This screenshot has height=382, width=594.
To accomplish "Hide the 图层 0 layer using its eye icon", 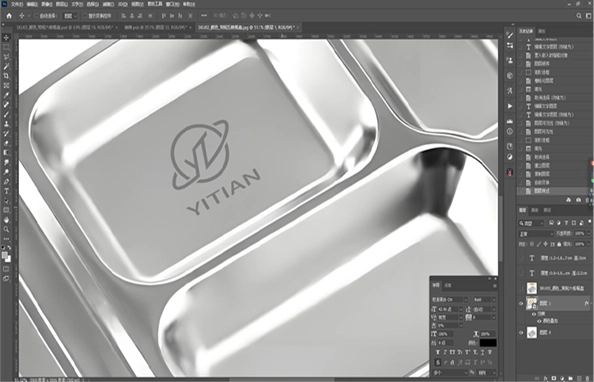I will tap(521, 333).
